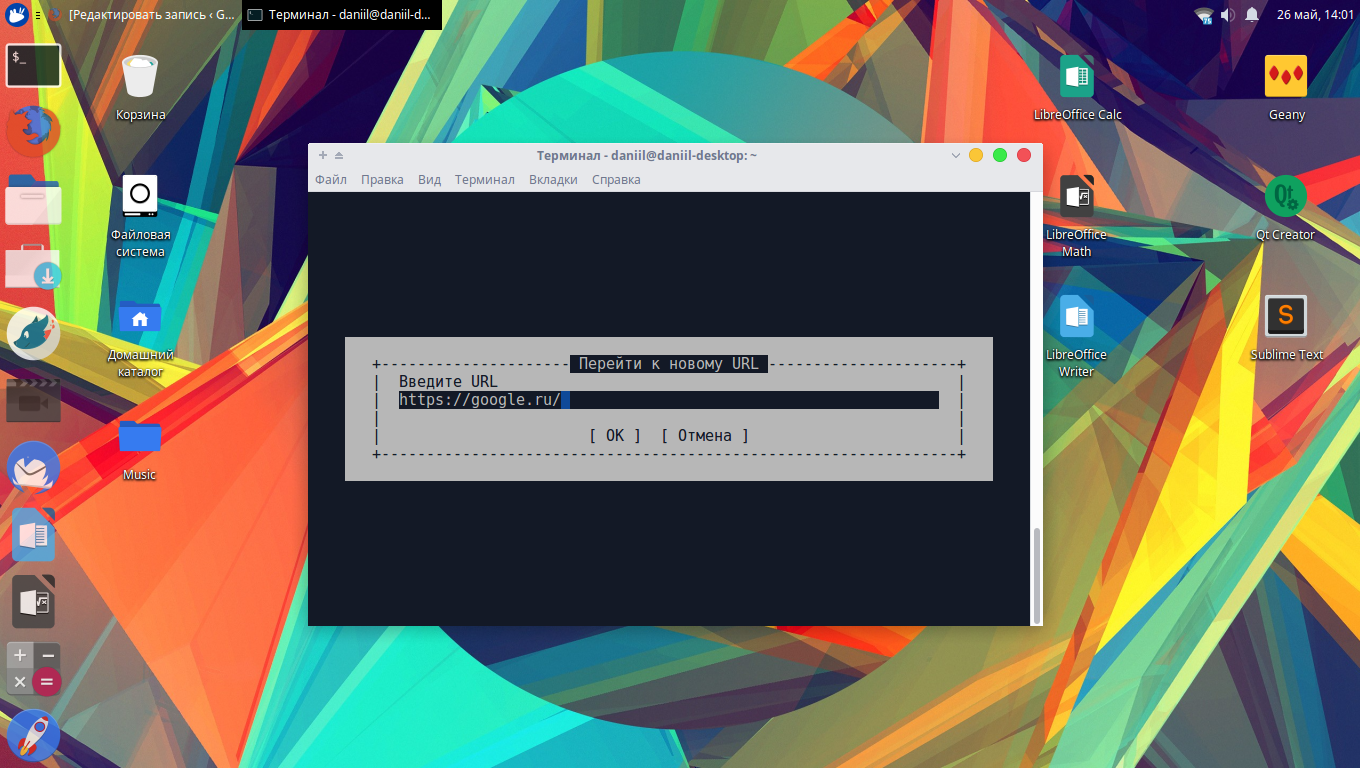Open the blue bird app dock icon
The width and height of the screenshot is (1360, 768).
pyautogui.click(x=34, y=333)
